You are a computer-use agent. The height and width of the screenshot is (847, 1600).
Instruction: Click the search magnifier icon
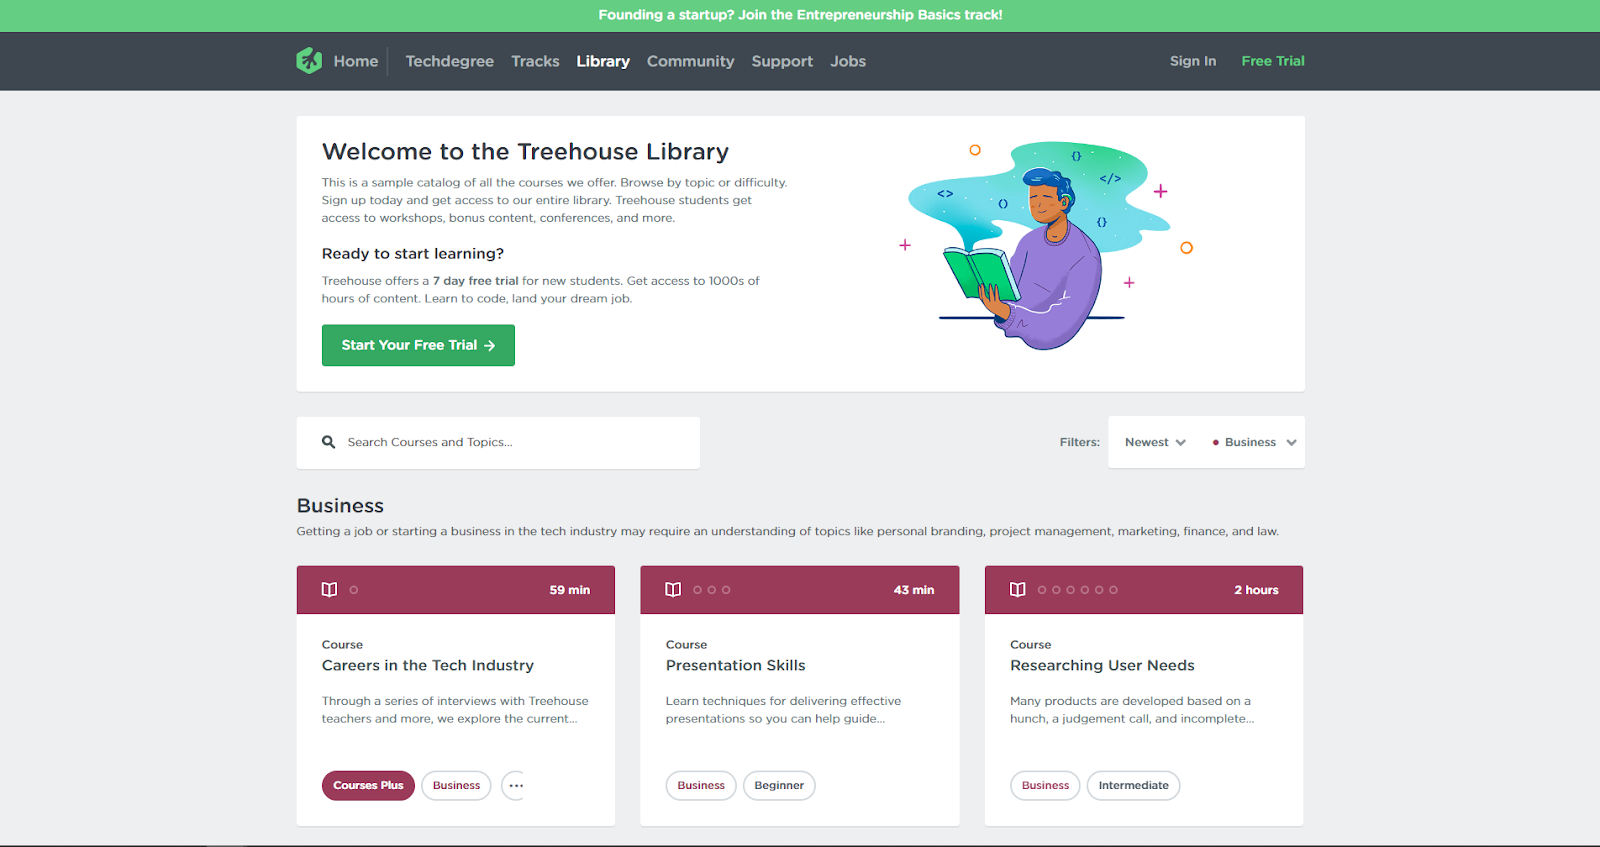(x=328, y=442)
